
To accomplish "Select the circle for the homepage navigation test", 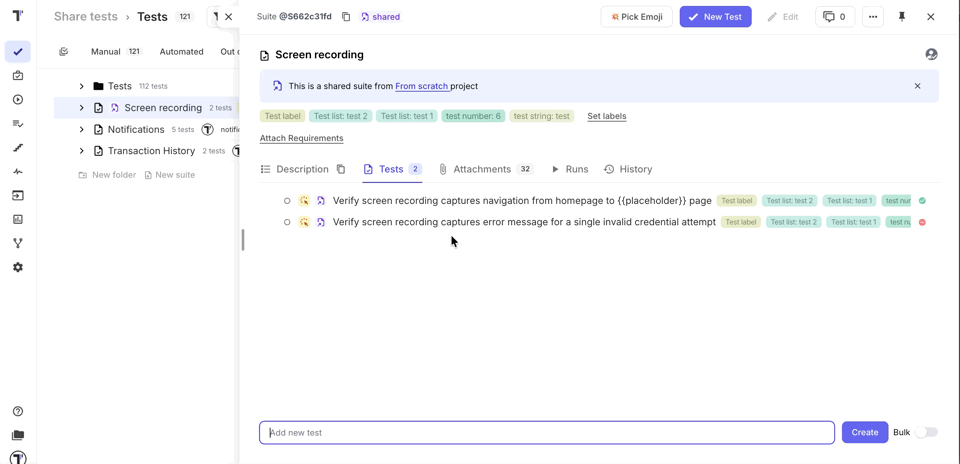I will pos(287,201).
